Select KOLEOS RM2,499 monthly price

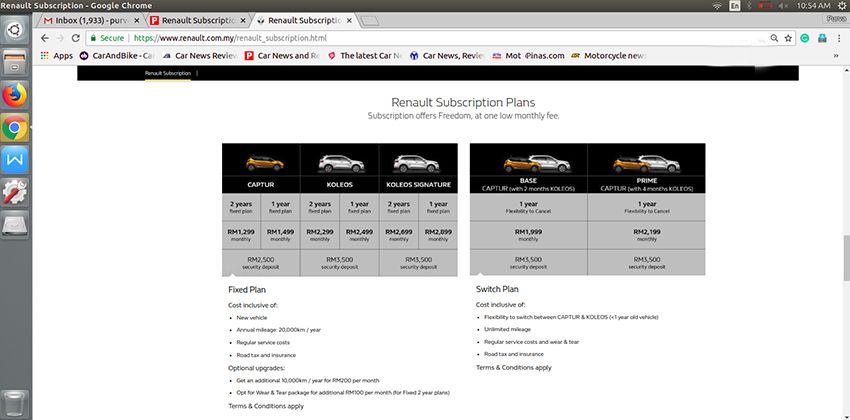pos(359,235)
